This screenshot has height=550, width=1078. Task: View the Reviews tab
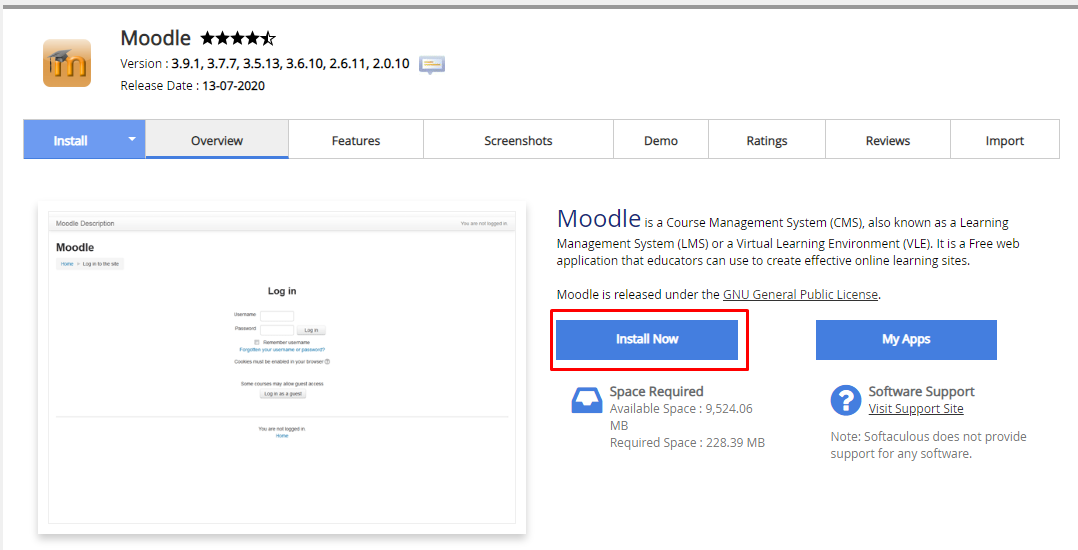coord(888,140)
